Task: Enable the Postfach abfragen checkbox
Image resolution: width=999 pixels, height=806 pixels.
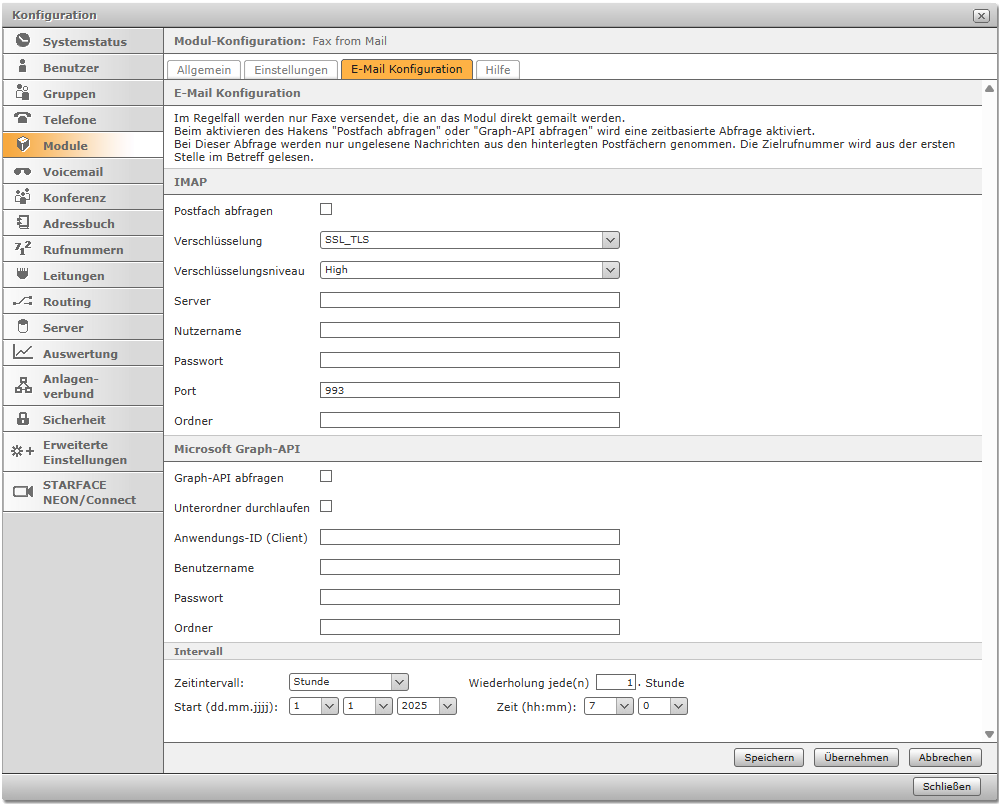Action: click(326, 210)
